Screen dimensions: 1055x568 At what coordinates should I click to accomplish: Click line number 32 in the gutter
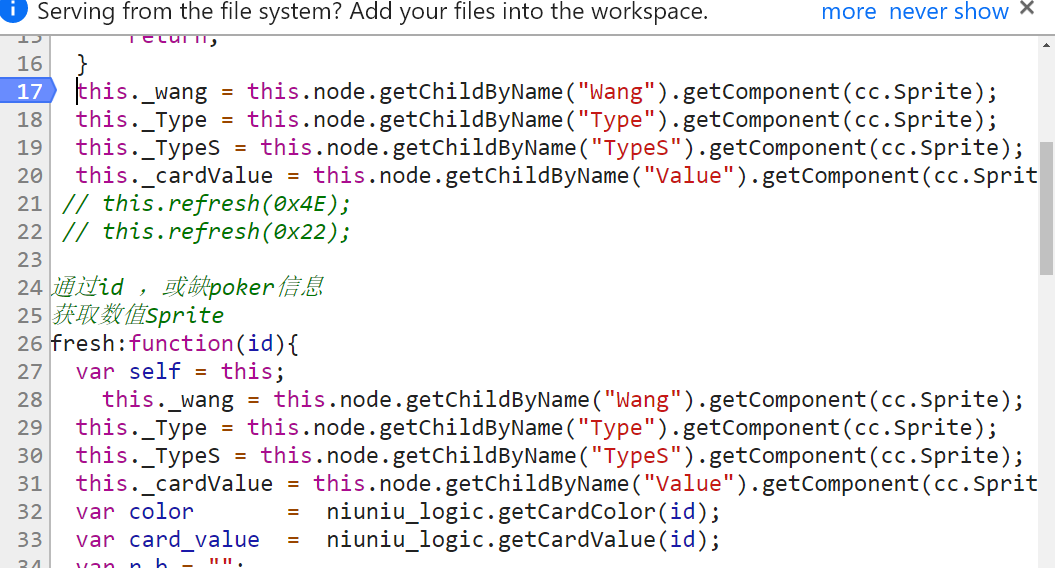(x=30, y=511)
